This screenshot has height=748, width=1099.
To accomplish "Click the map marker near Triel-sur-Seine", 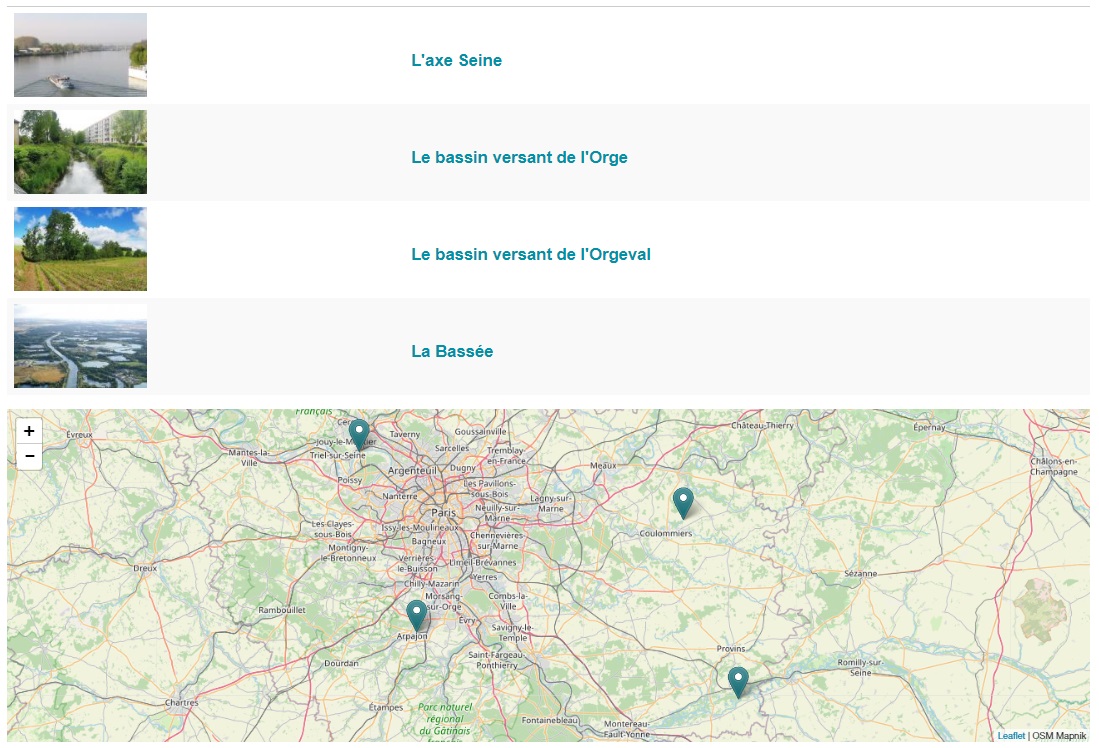I will [359, 434].
